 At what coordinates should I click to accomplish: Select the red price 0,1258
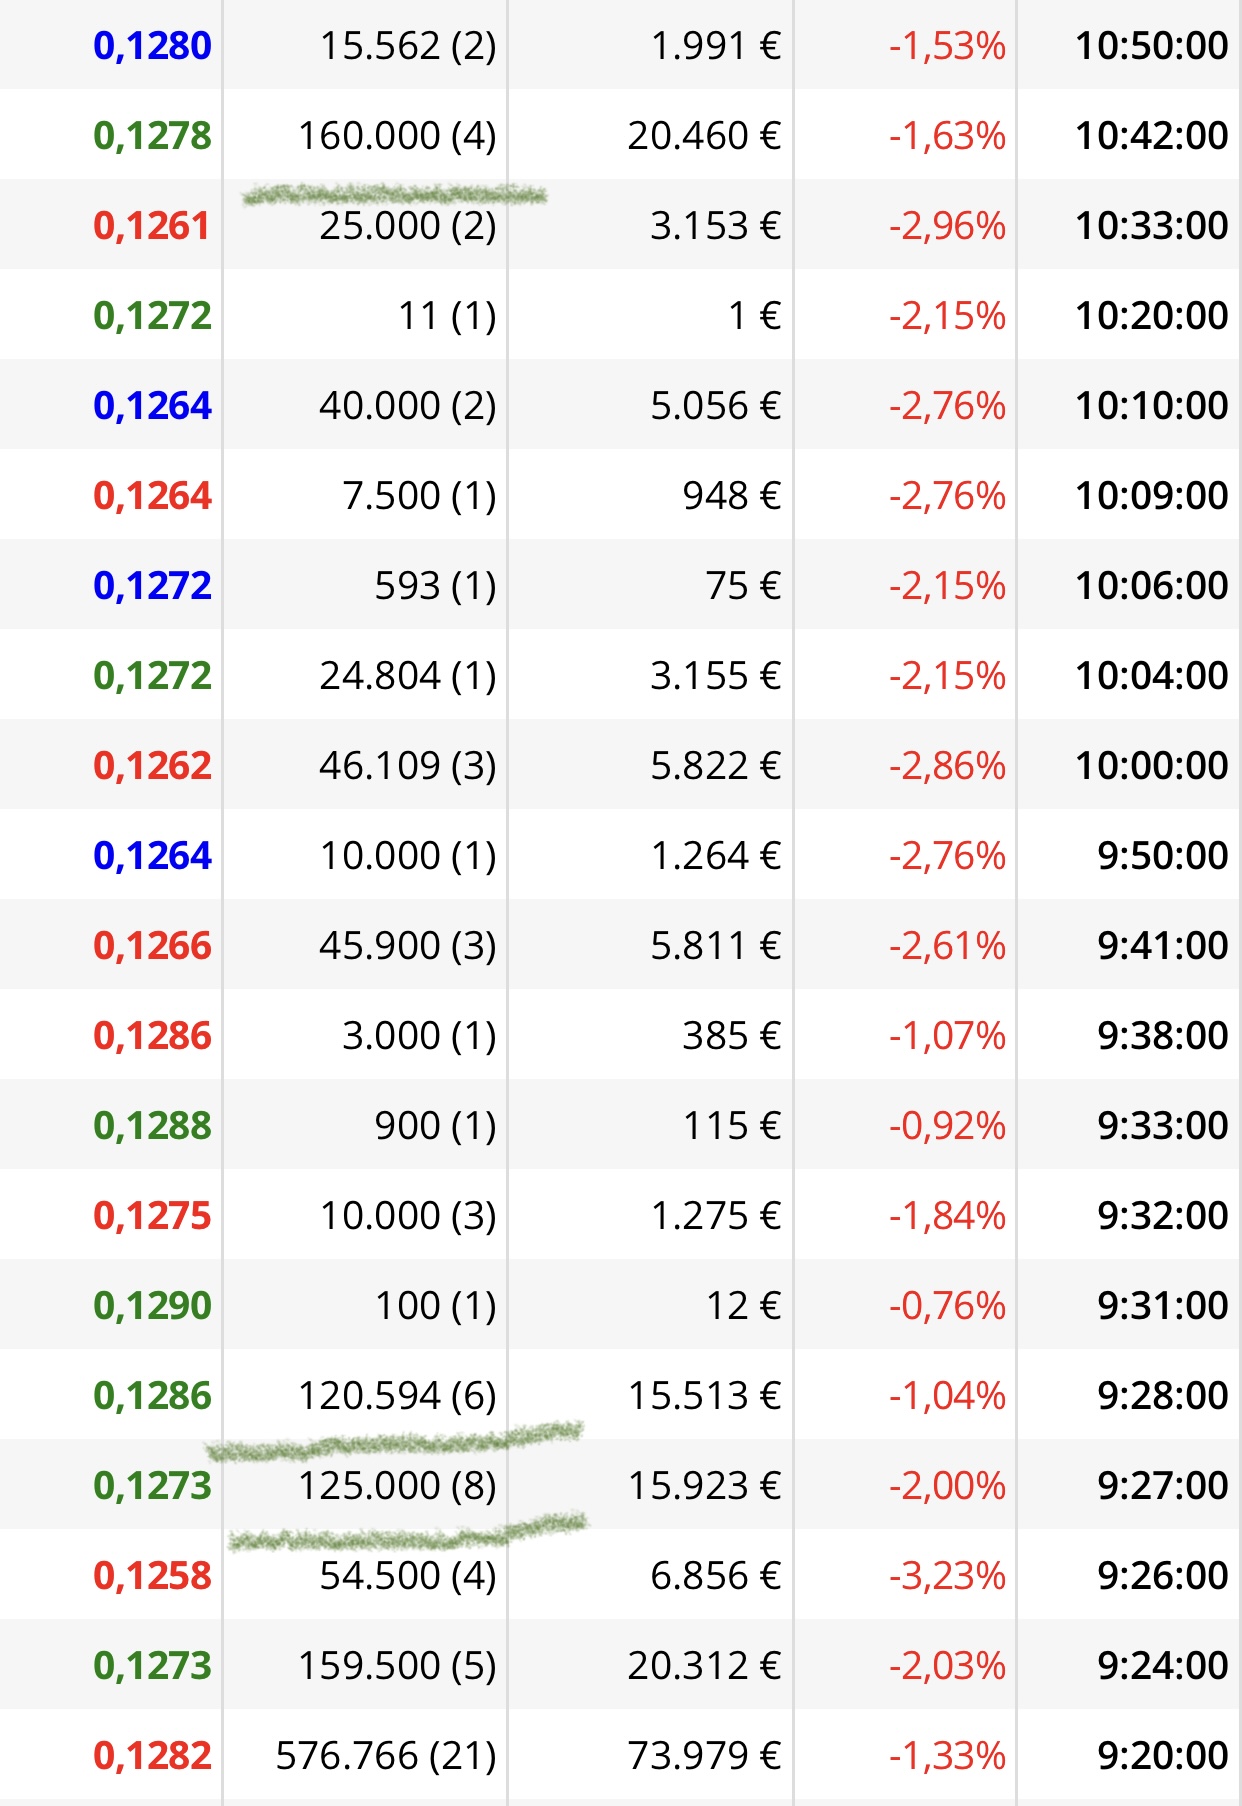pos(152,1576)
